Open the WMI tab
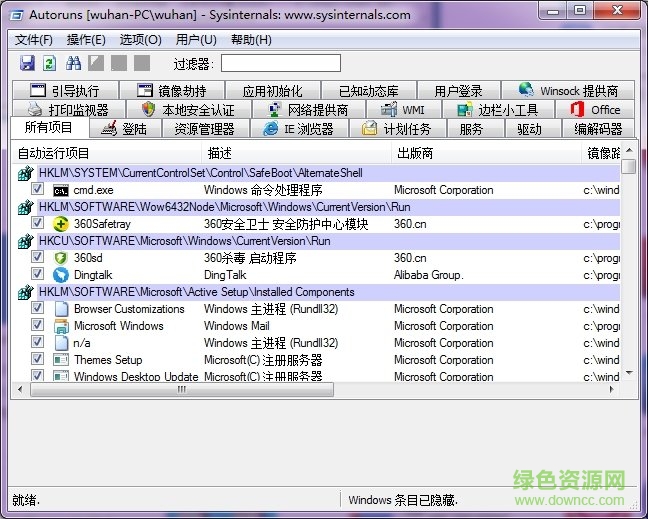The image size is (648, 519). (x=404, y=110)
